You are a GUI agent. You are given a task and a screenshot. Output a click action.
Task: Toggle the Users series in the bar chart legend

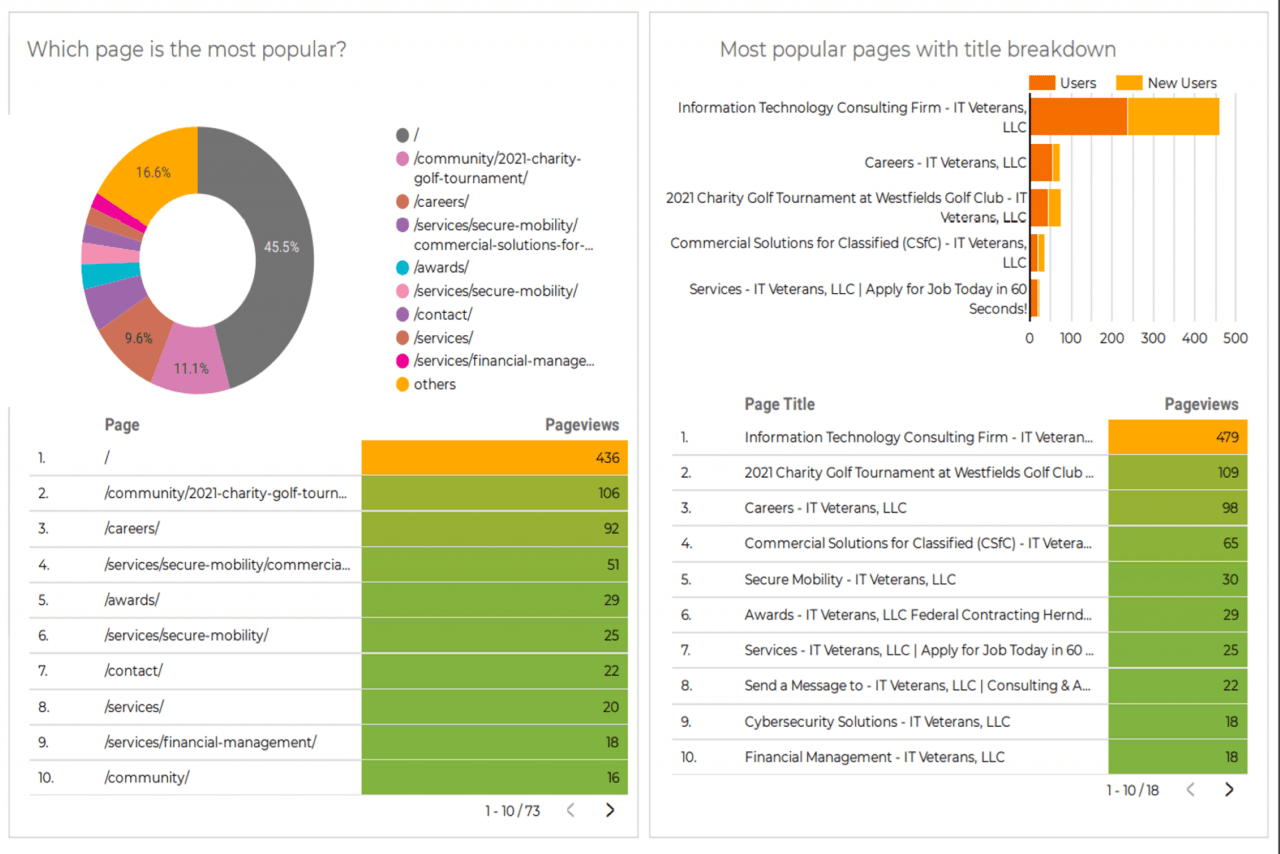[x=1065, y=83]
